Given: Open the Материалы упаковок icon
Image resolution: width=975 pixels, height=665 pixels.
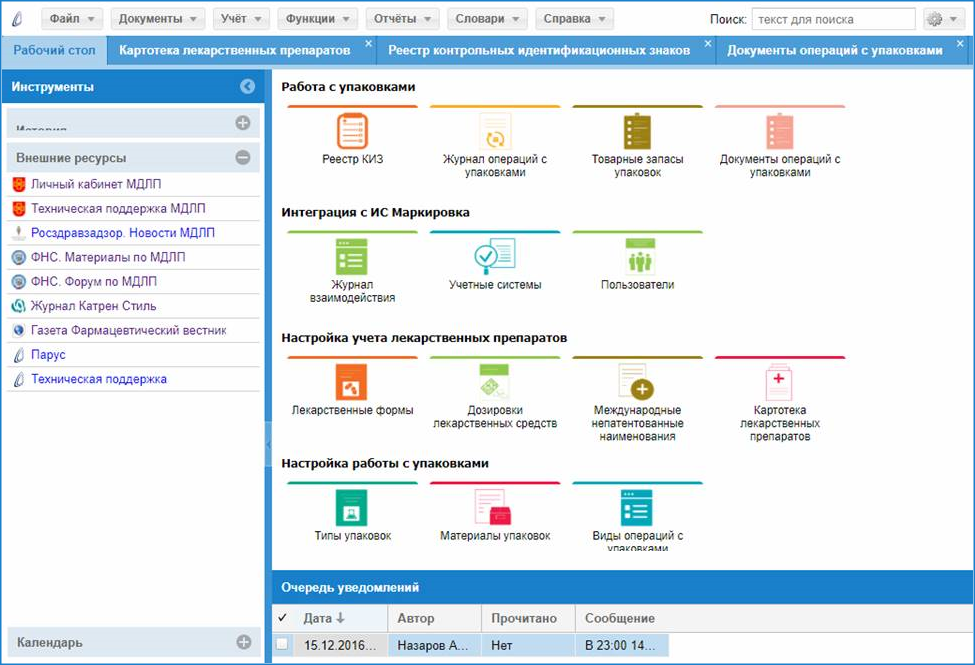Looking at the screenshot, I should (x=495, y=507).
